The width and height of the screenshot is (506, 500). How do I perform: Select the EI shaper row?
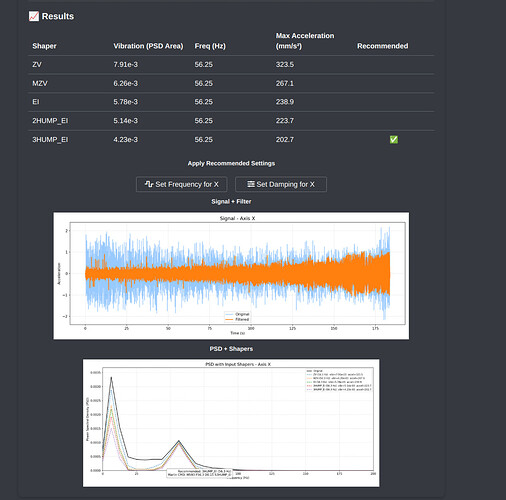tap(231, 102)
